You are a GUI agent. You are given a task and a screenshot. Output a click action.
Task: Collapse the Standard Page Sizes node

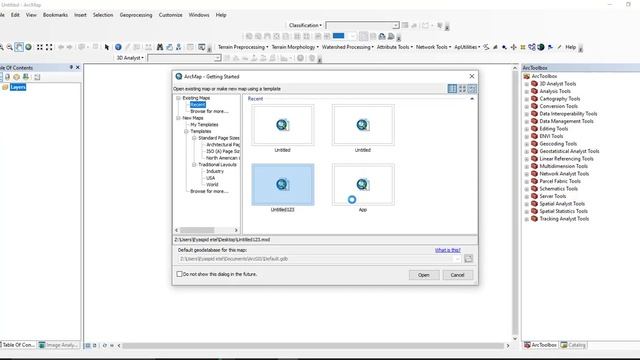click(194, 138)
